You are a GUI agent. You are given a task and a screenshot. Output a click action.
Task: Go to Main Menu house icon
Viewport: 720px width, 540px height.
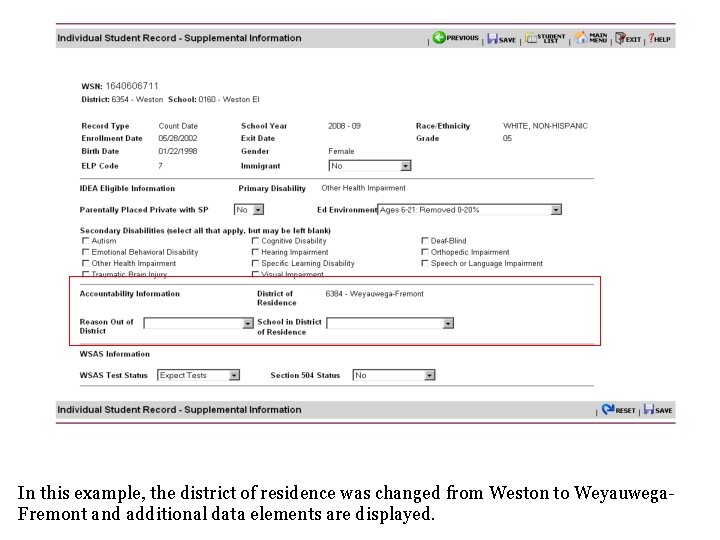point(581,38)
